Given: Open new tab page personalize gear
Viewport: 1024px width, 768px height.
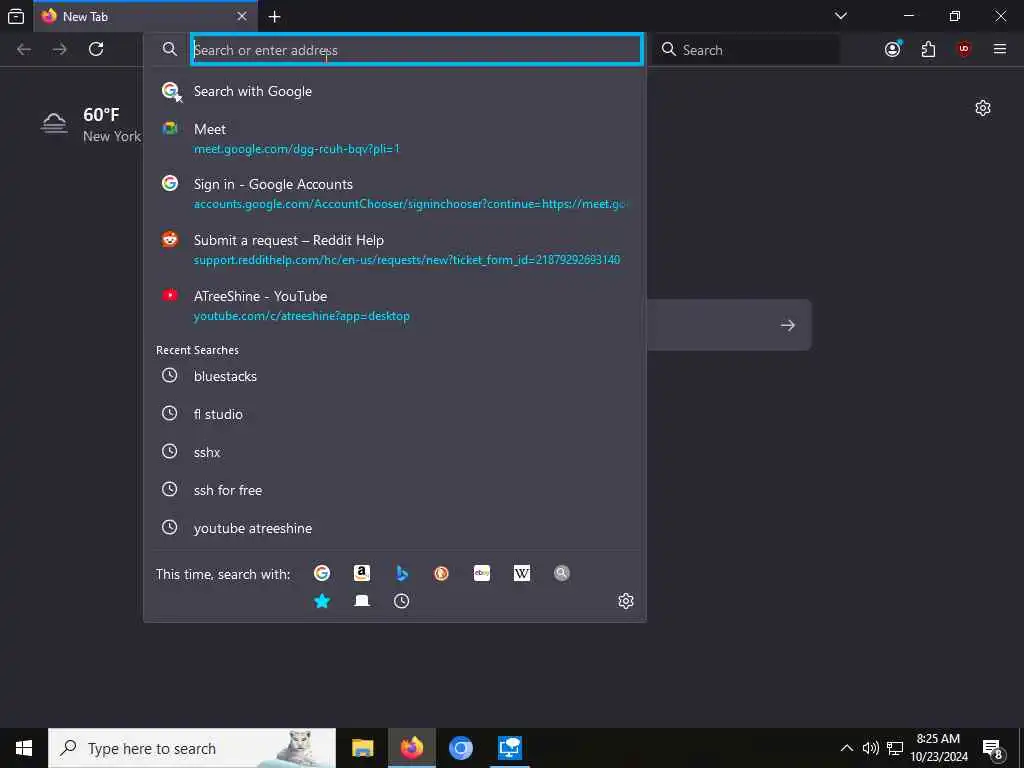Looking at the screenshot, I should 983,108.
